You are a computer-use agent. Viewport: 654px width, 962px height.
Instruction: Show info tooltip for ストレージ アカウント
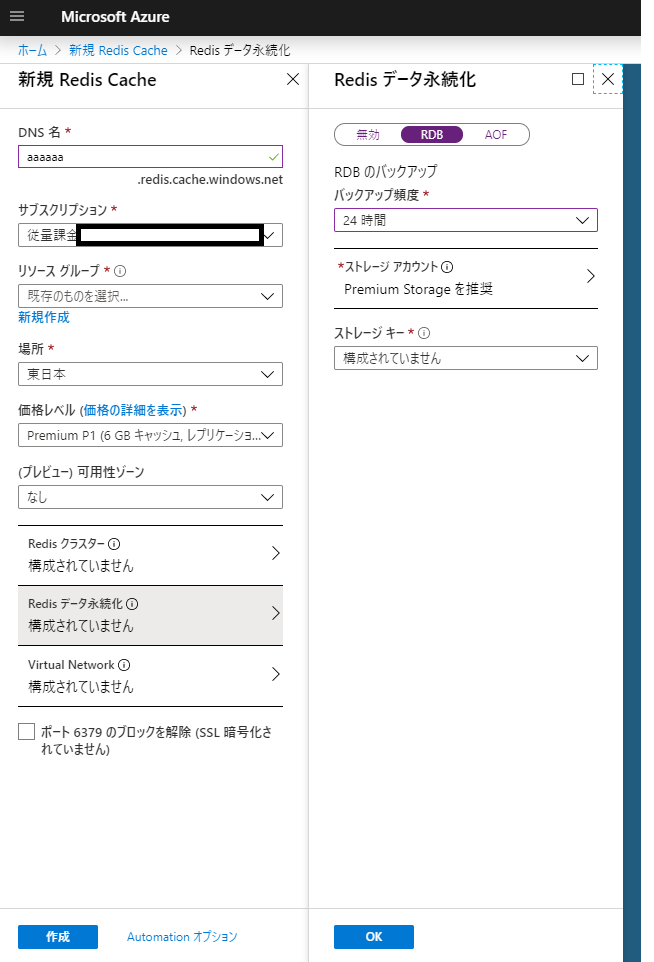coord(447,266)
